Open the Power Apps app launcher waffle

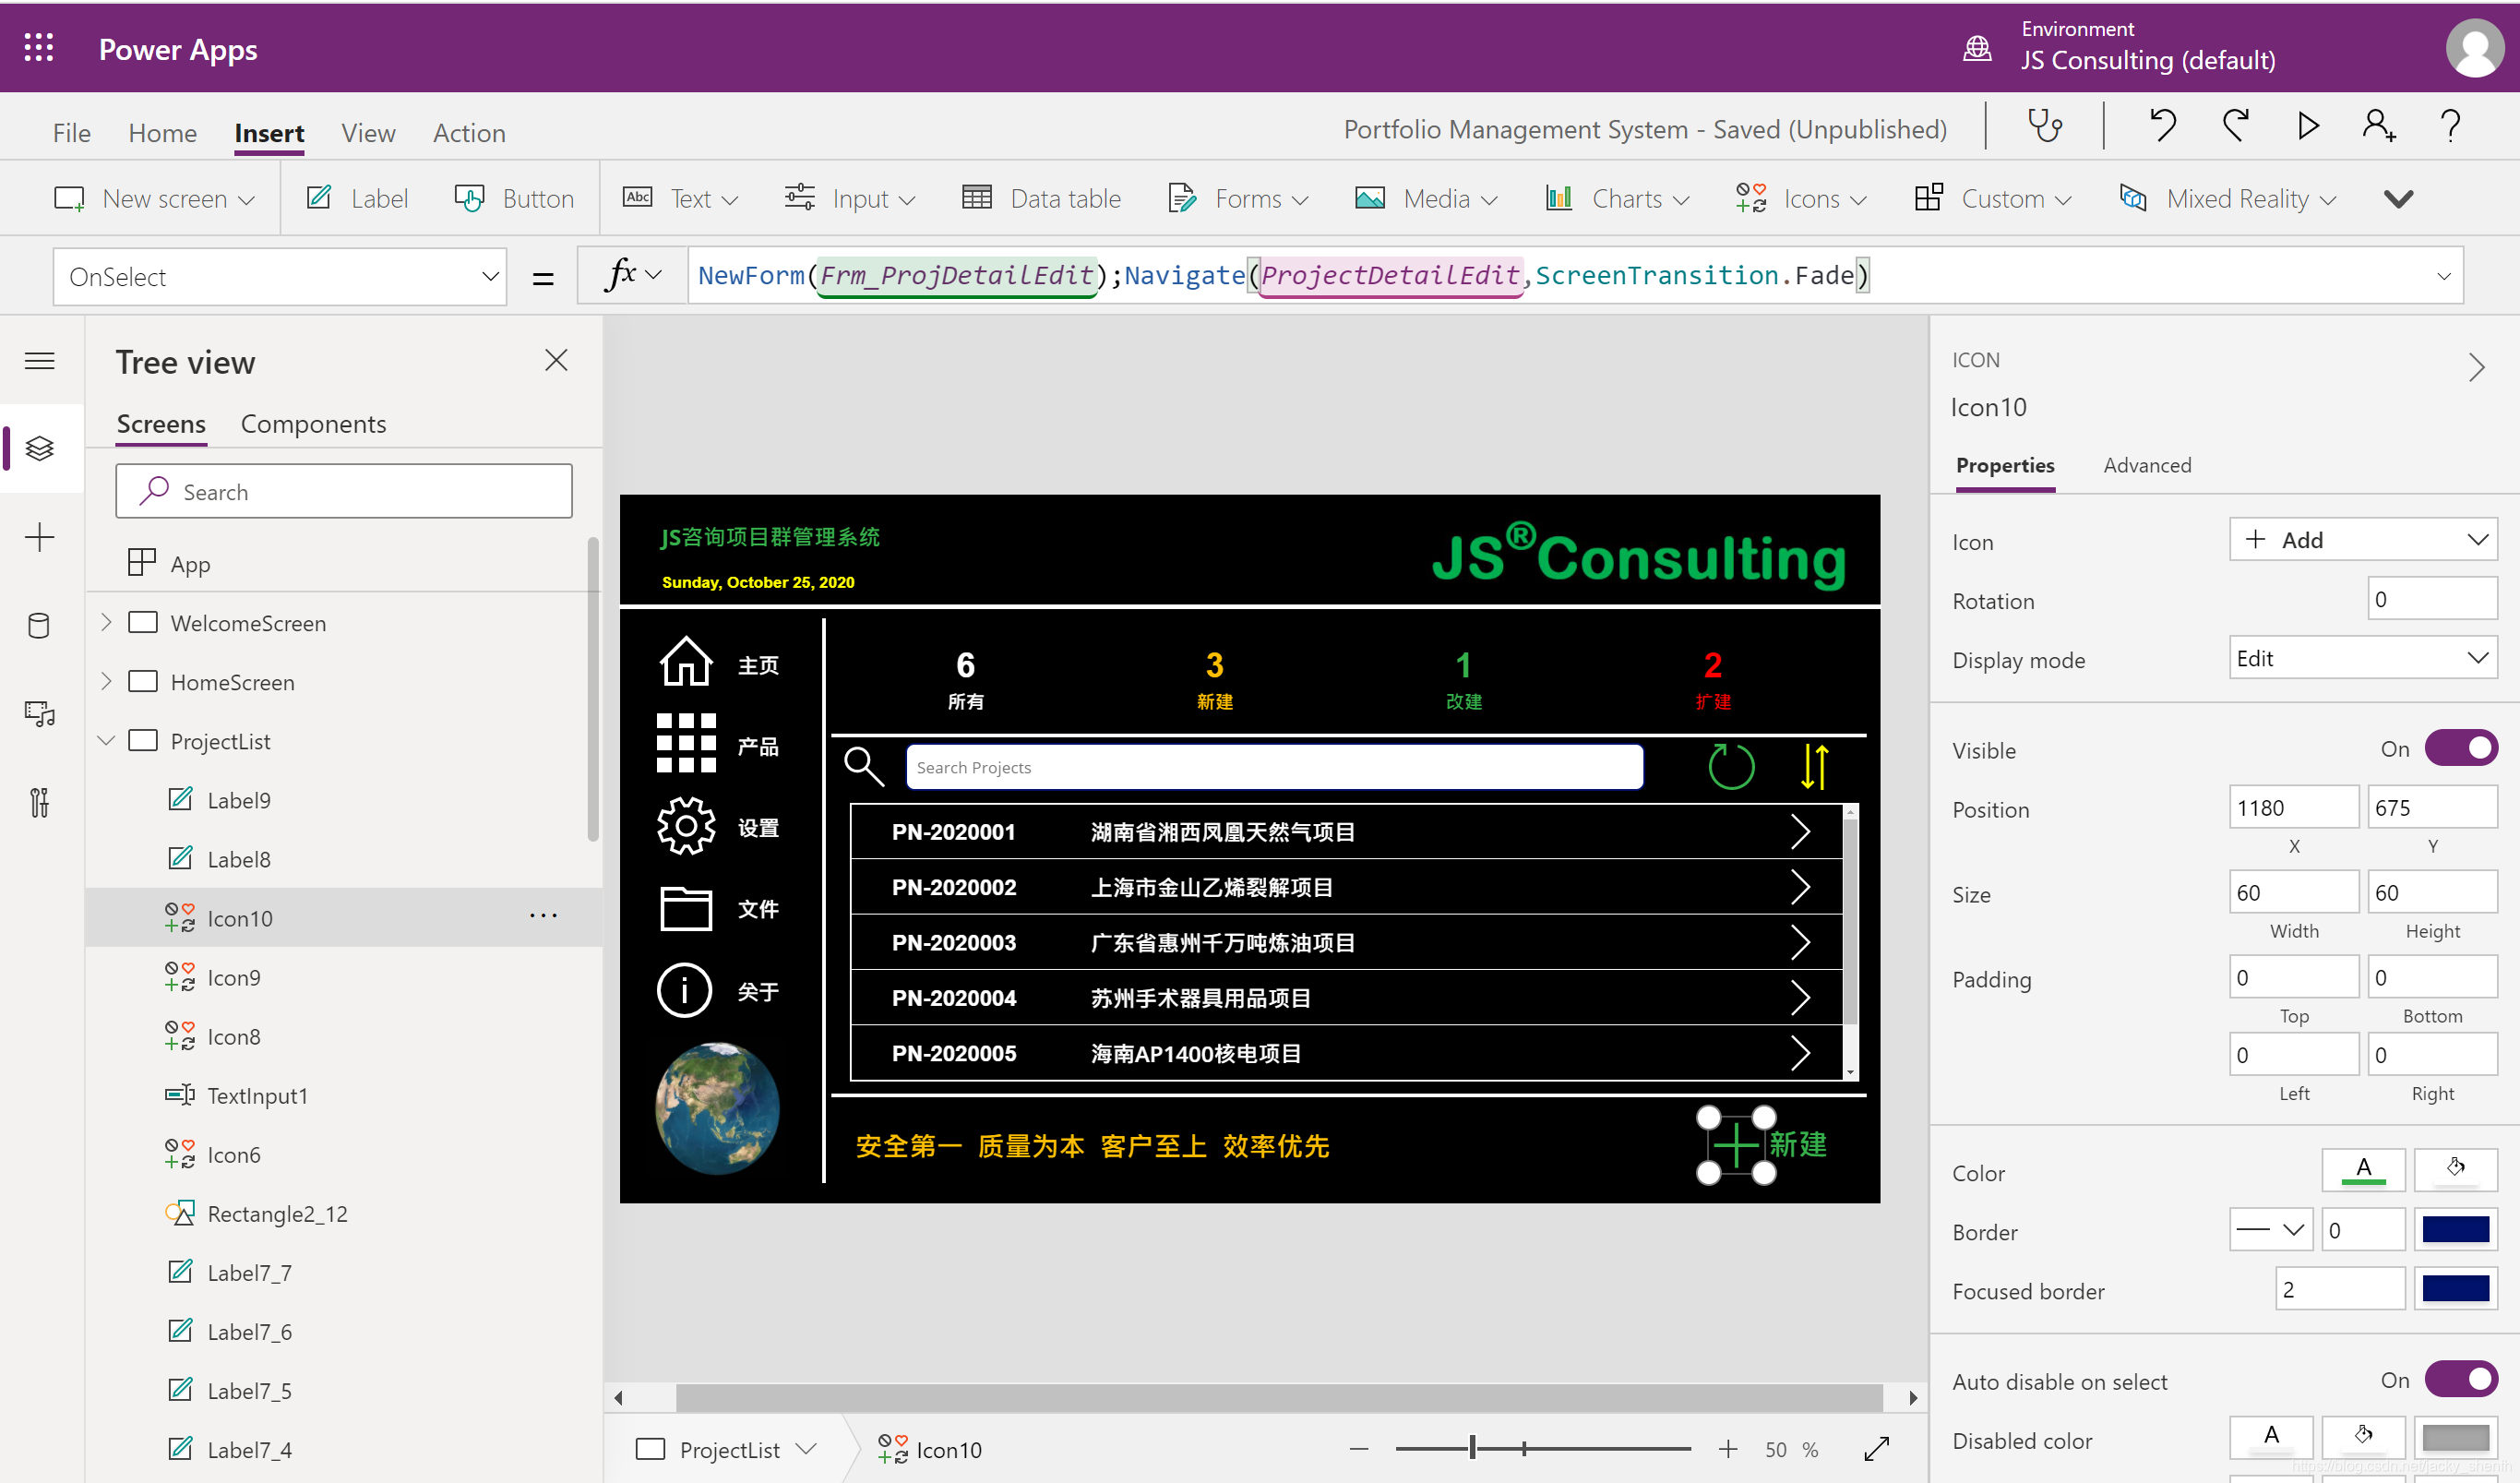point(38,48)
